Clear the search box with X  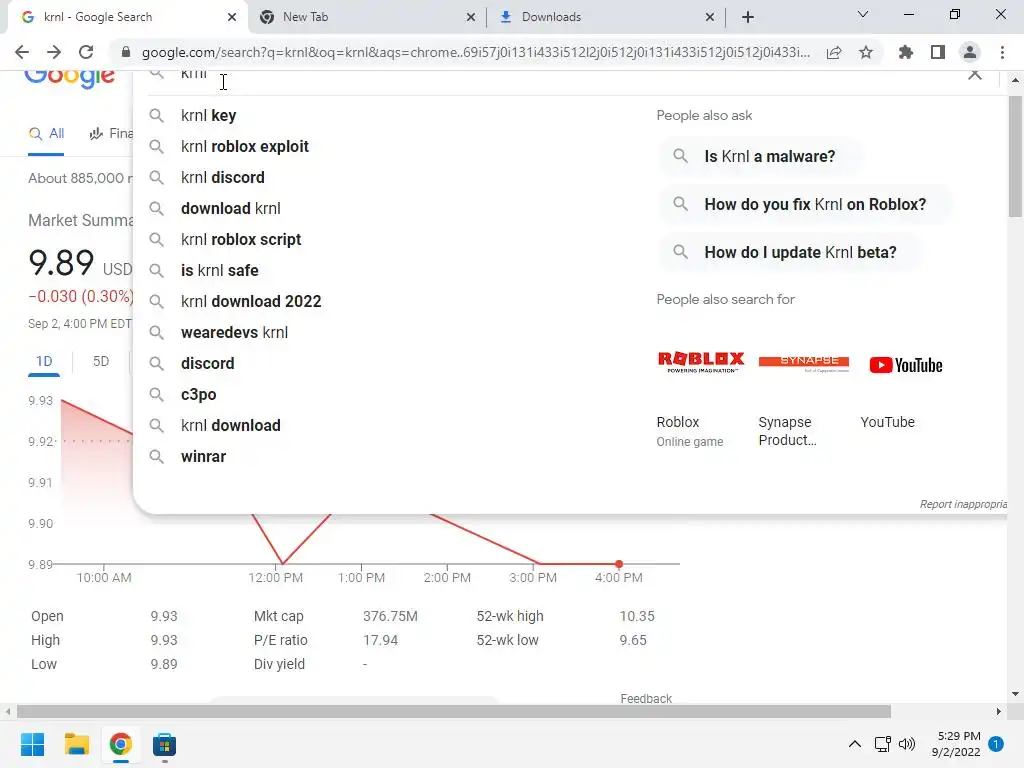tap(975, 74)
